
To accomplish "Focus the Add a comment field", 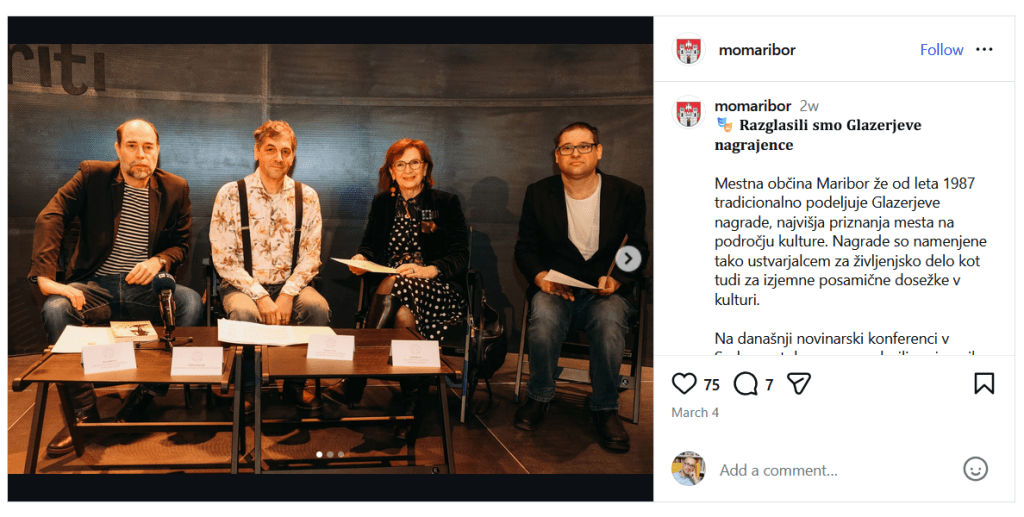I will pos(836,470).
